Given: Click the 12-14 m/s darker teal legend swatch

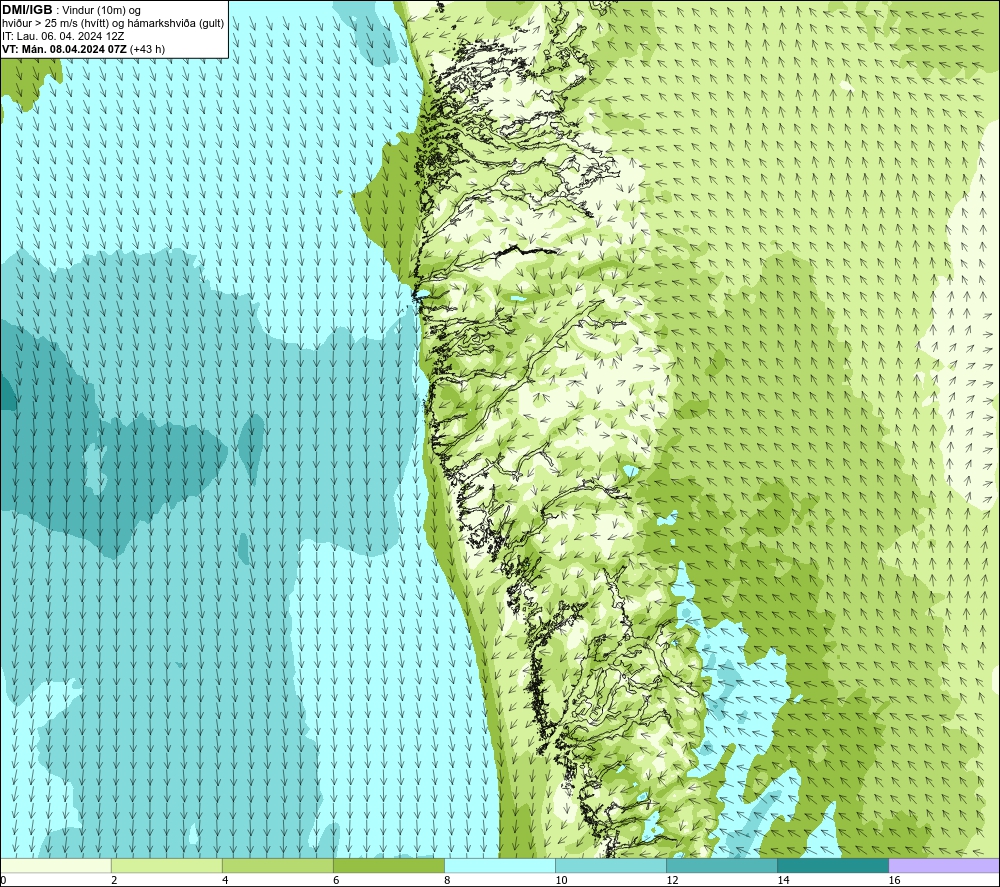Looking at the screenshot, I should point(722,865).
